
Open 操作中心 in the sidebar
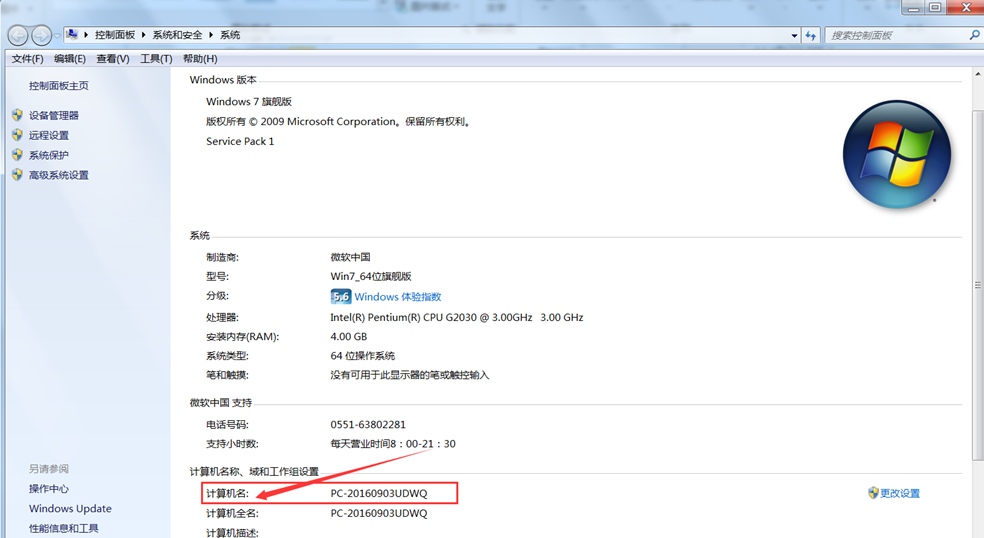pos(48,488)
